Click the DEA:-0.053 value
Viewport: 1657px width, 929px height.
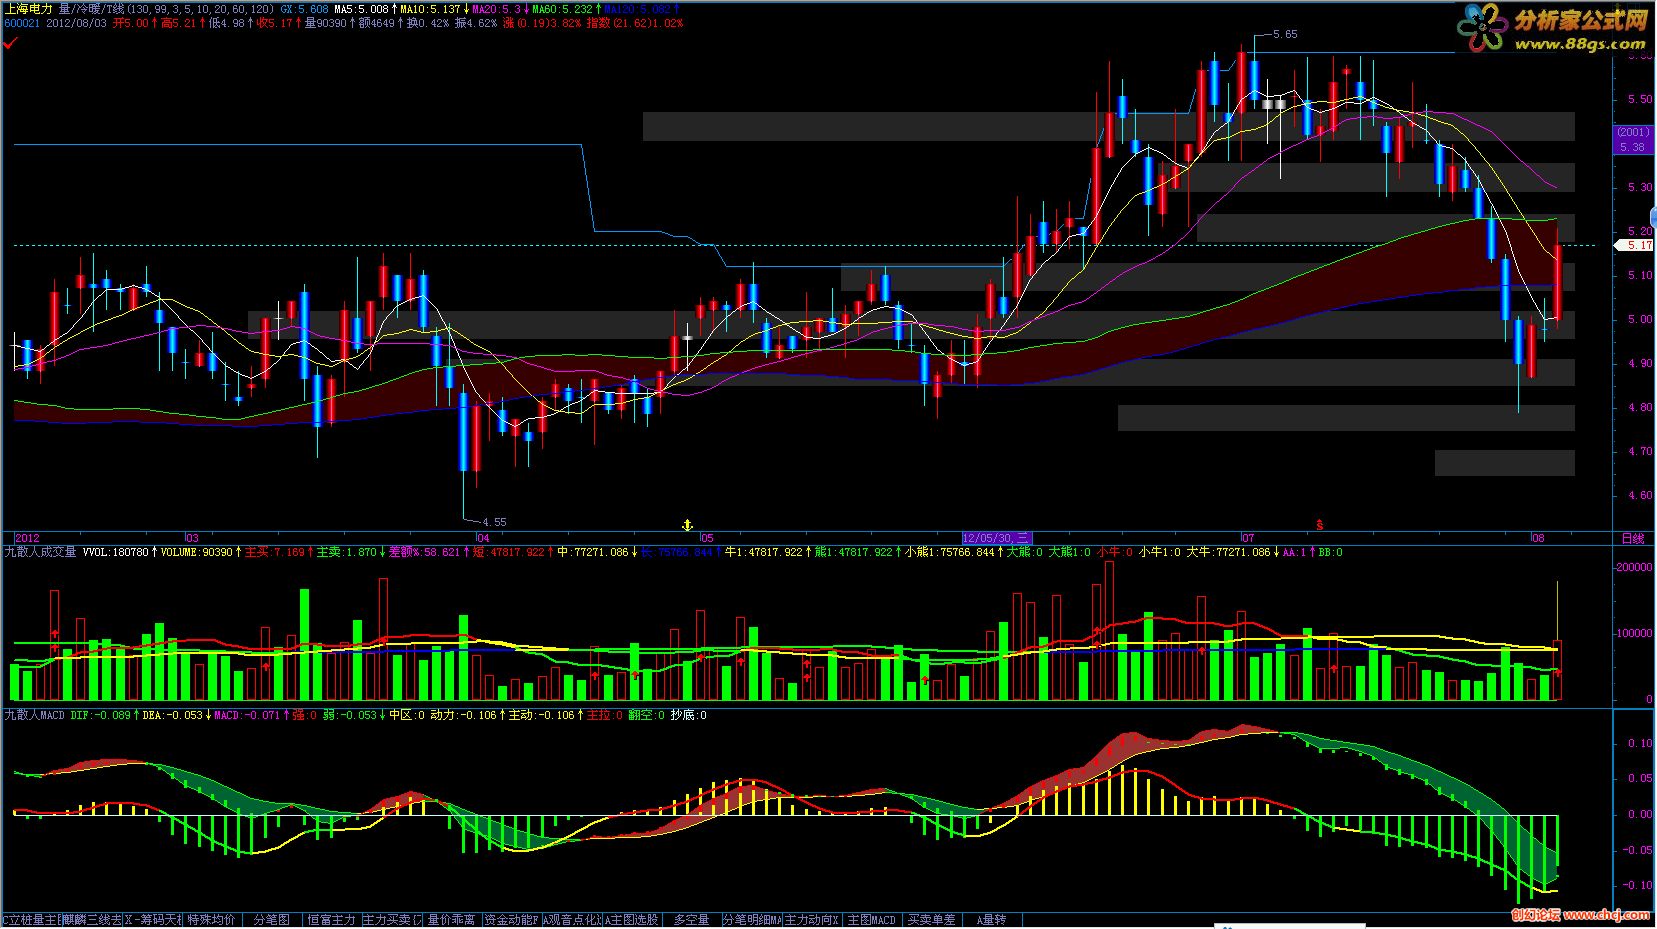[x=172, y=715]
